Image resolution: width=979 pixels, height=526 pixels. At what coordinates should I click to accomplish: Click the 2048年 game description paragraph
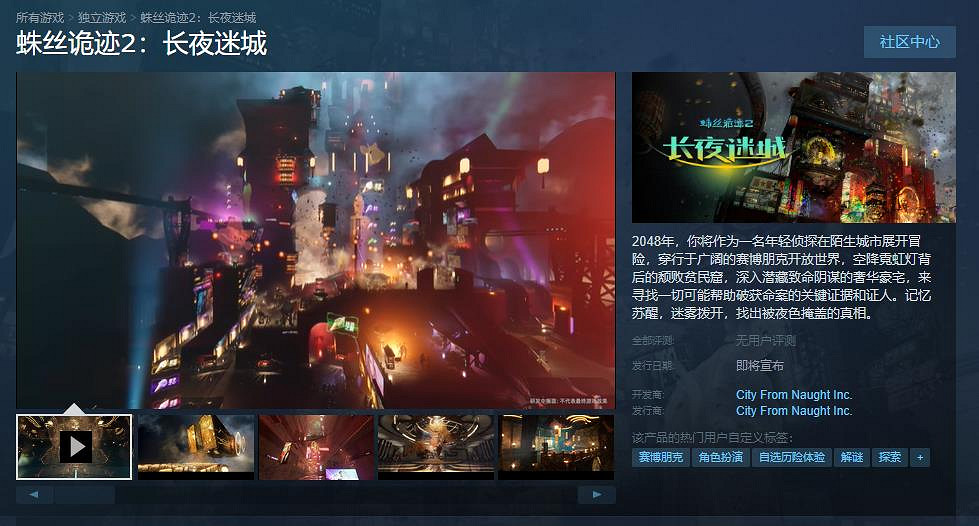tap(781, 277)
